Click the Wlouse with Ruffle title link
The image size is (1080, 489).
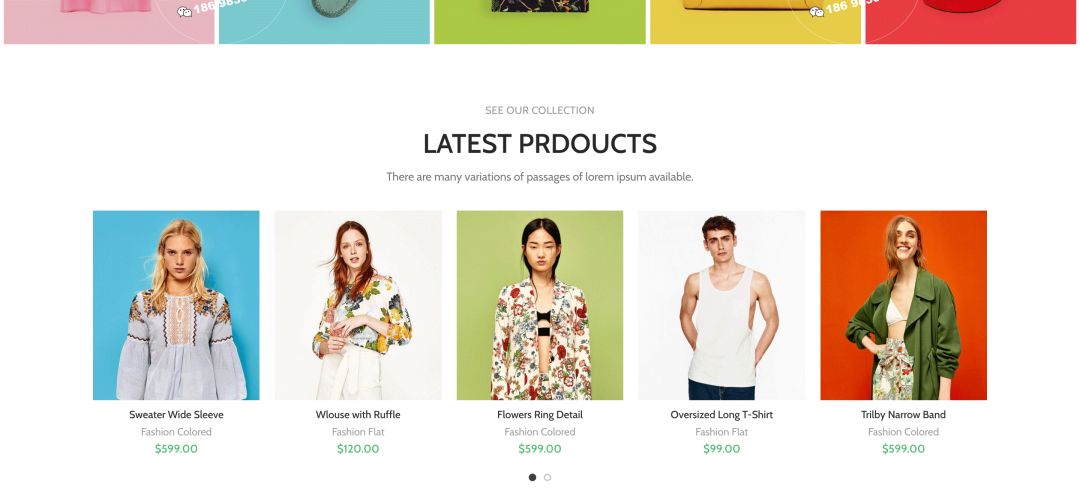tap(358, 415)
